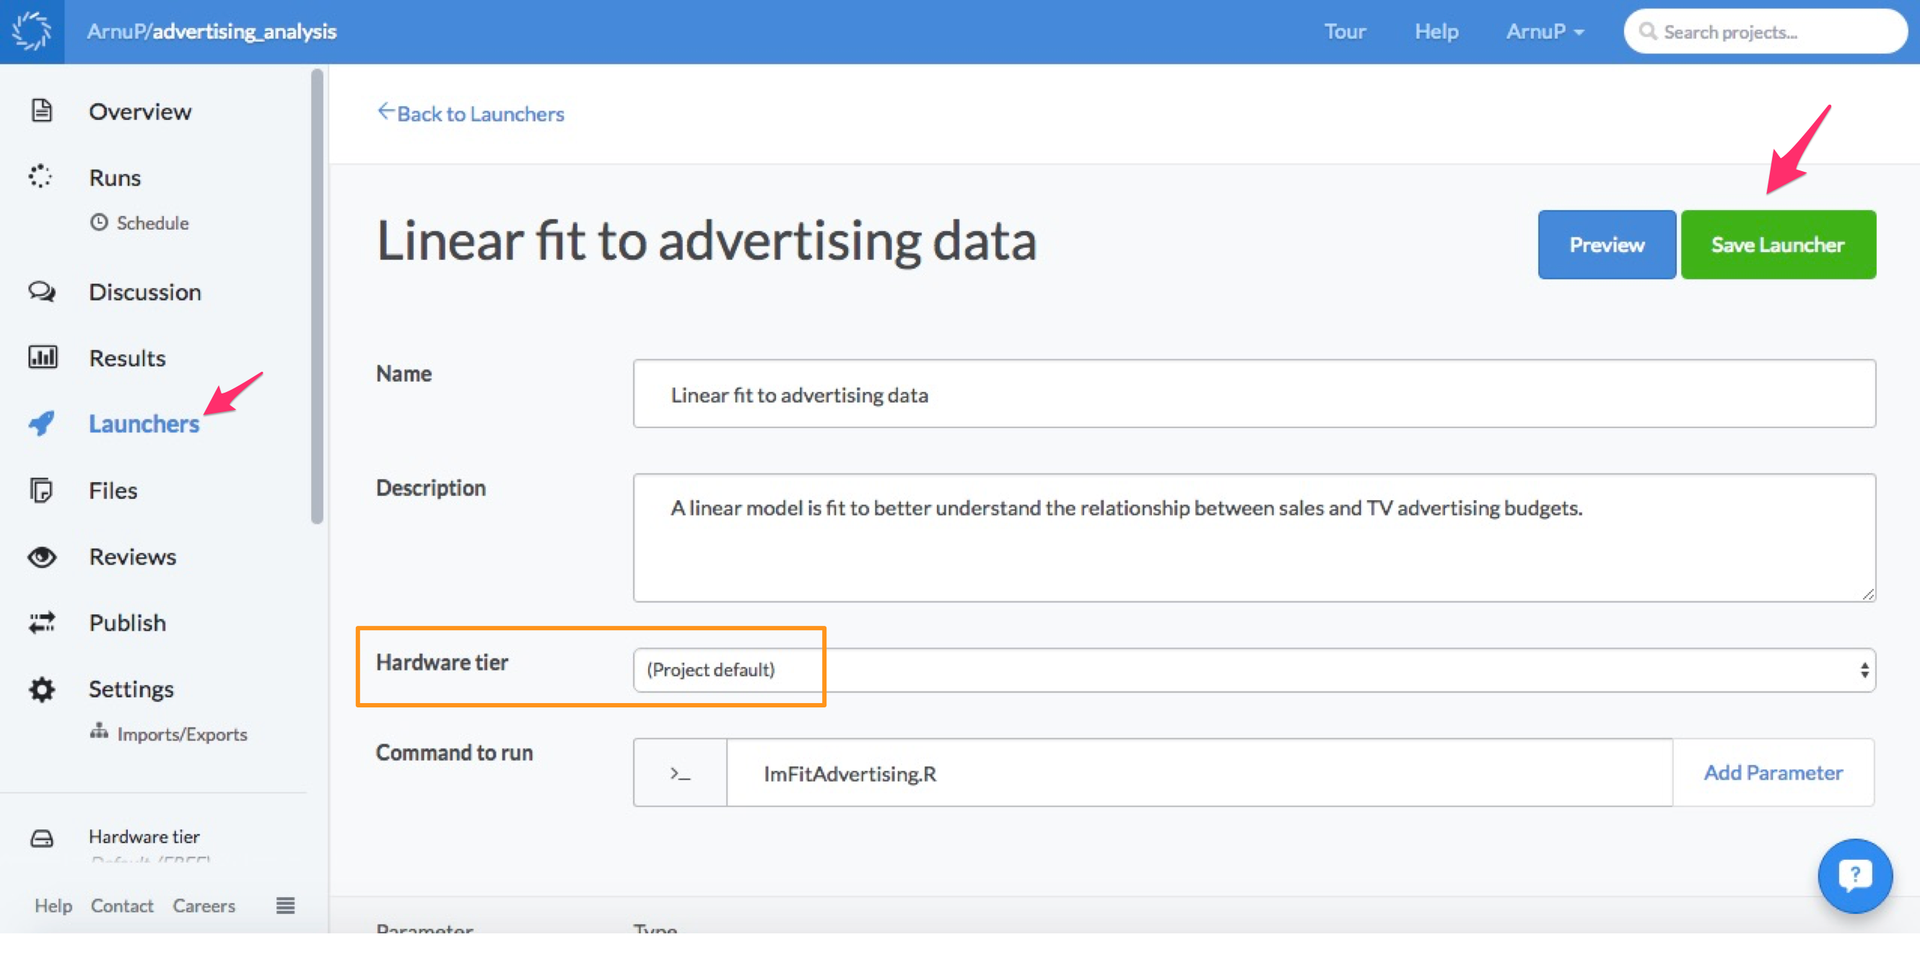1920x963 pixels.
Task: Open Reviews section in sidebar
Action: tap(133, 557)
